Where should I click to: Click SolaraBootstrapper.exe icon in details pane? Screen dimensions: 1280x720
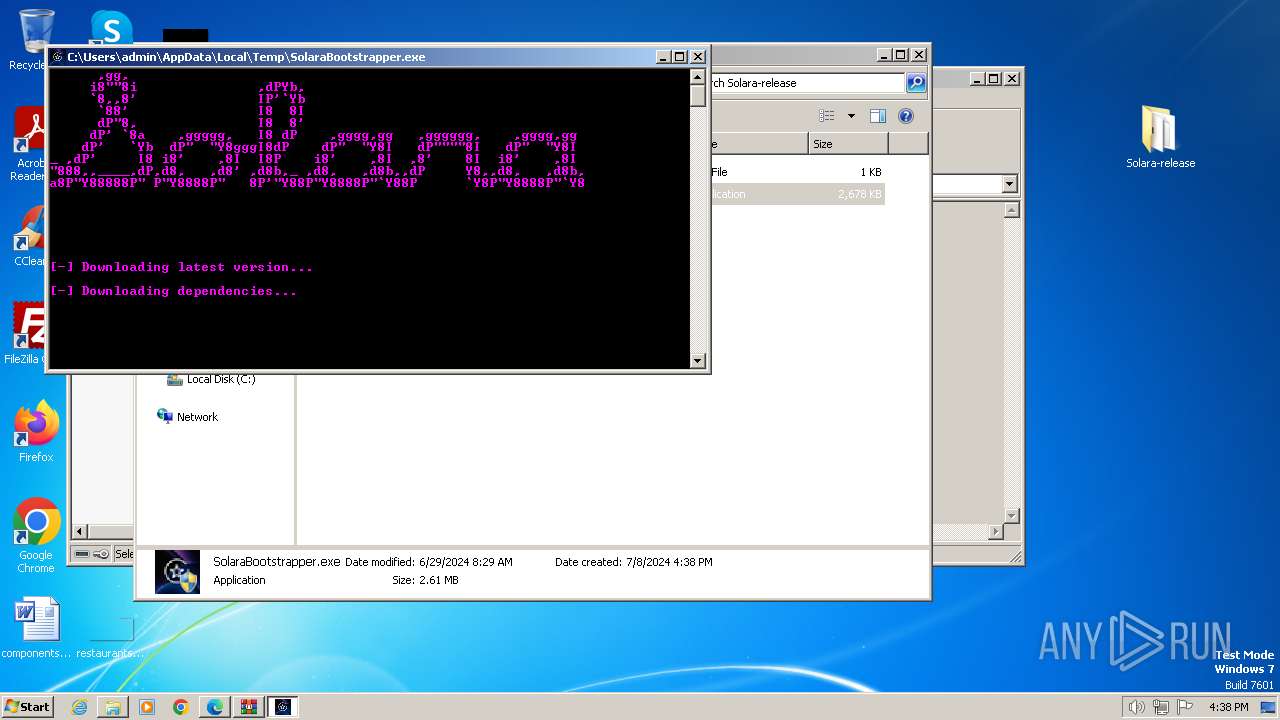tap(177, 571)
